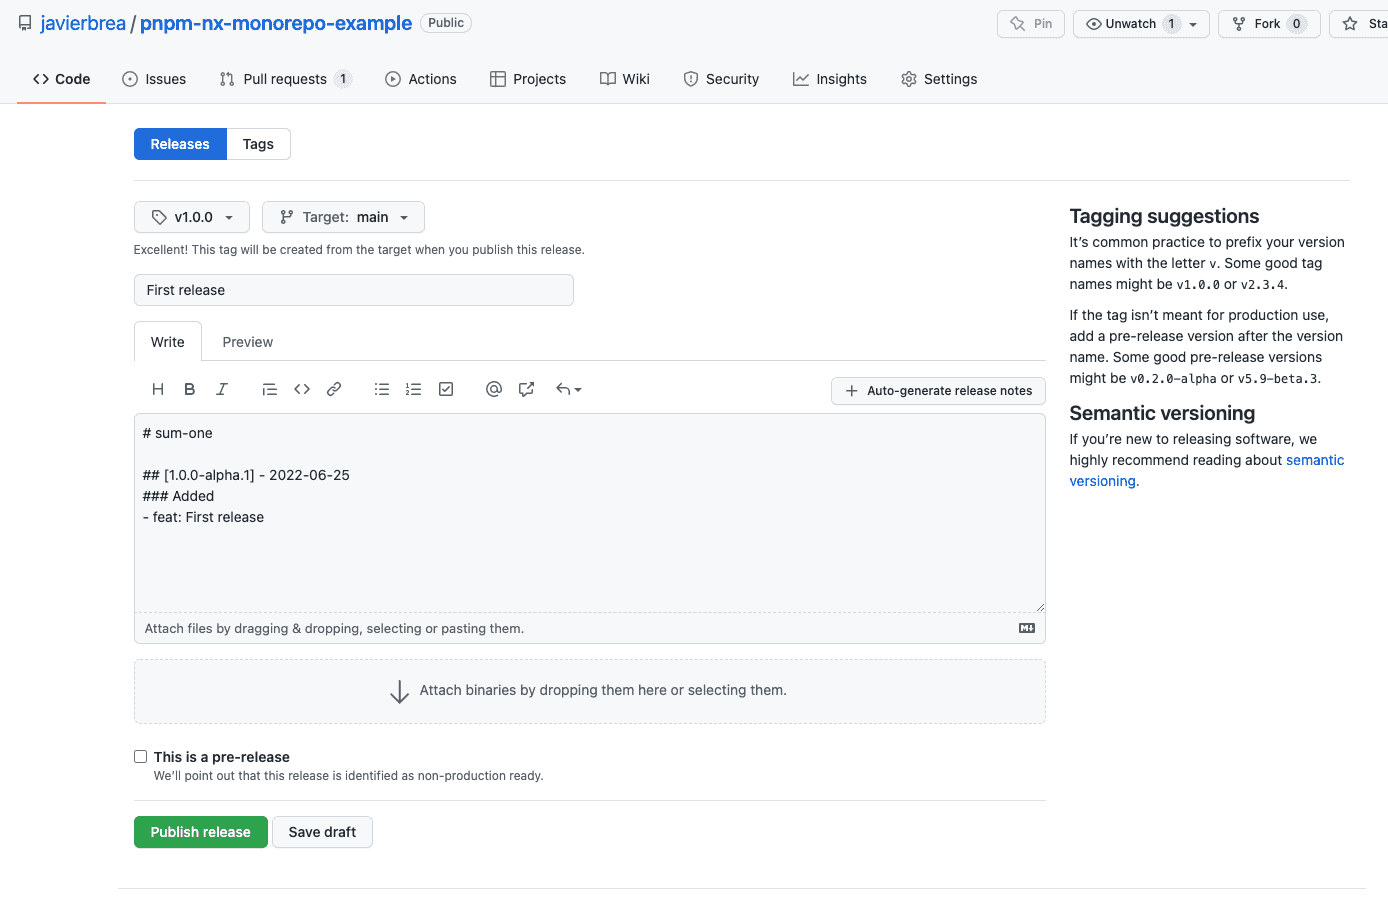Open the Target: main branch dropdown

pos(343,217)
